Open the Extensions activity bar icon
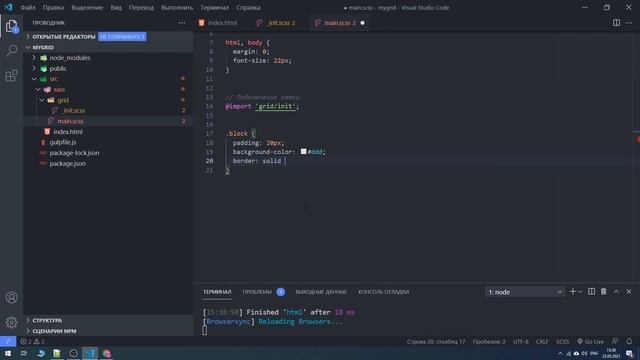Screen dimensions: 640x360 click(x=11, y=76)
